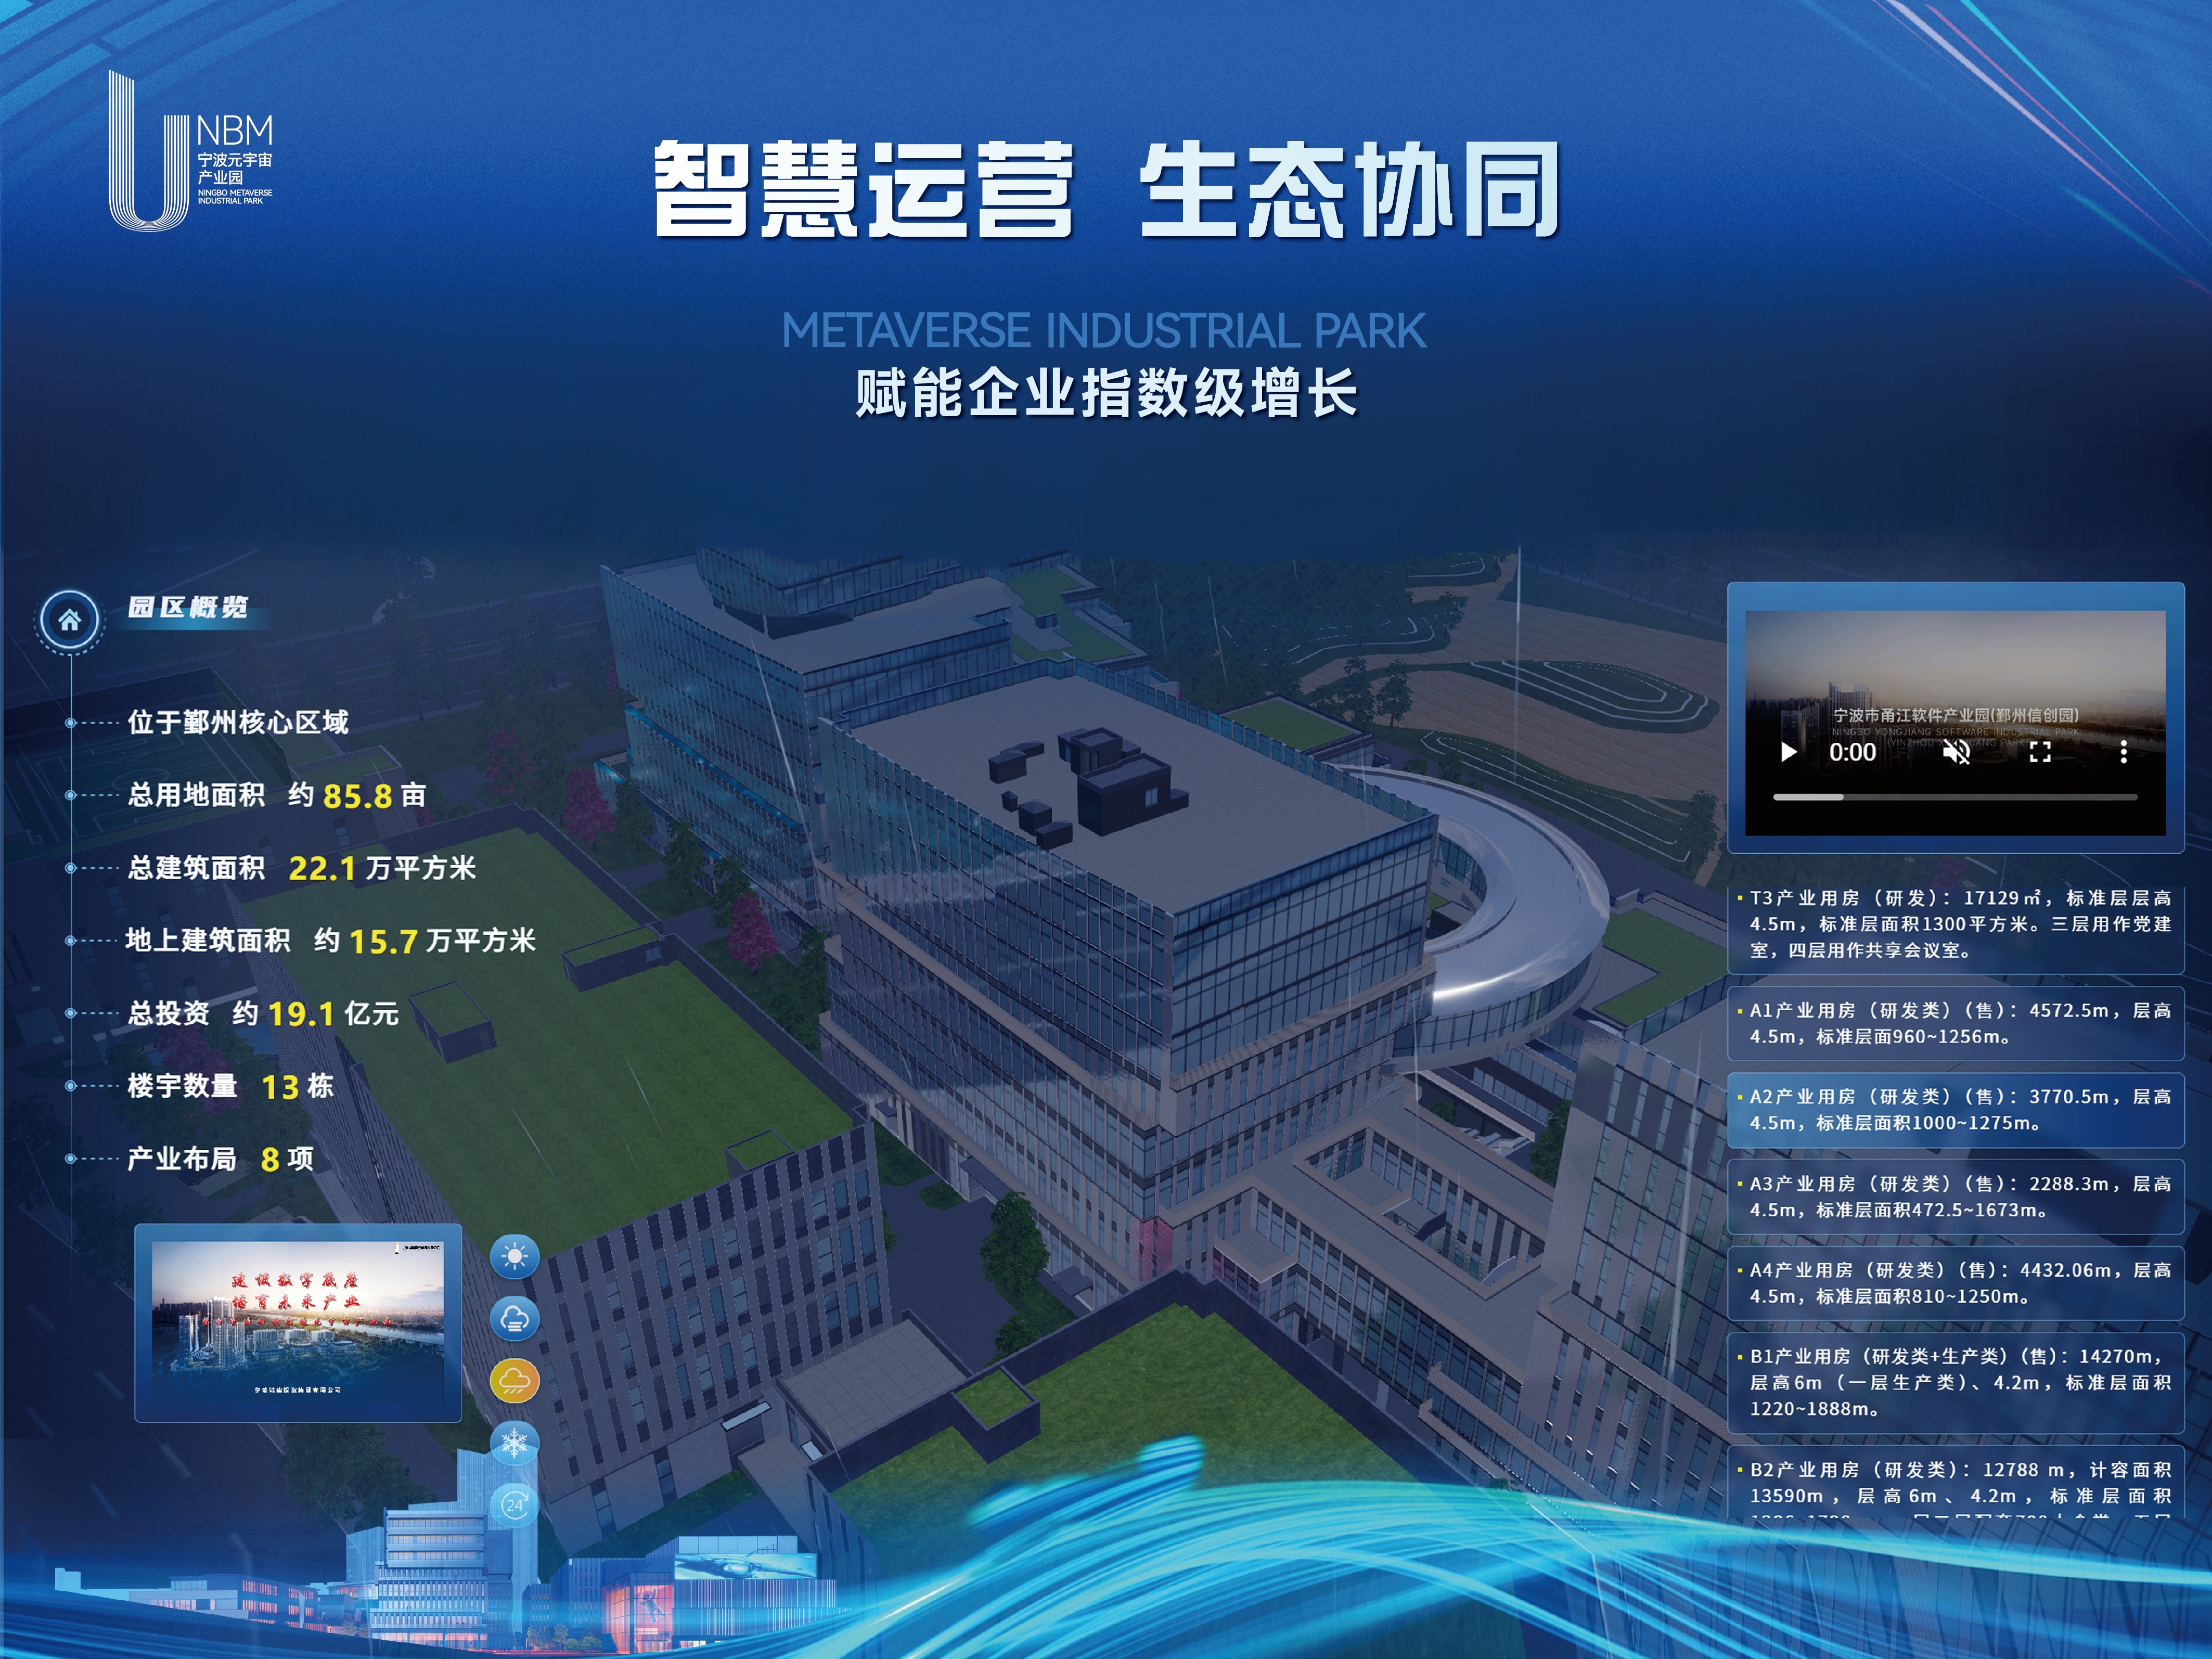Choose the highlighted A2产业用房 card
The width and height of the screenshot is (2212, 1659).
1955,1110
